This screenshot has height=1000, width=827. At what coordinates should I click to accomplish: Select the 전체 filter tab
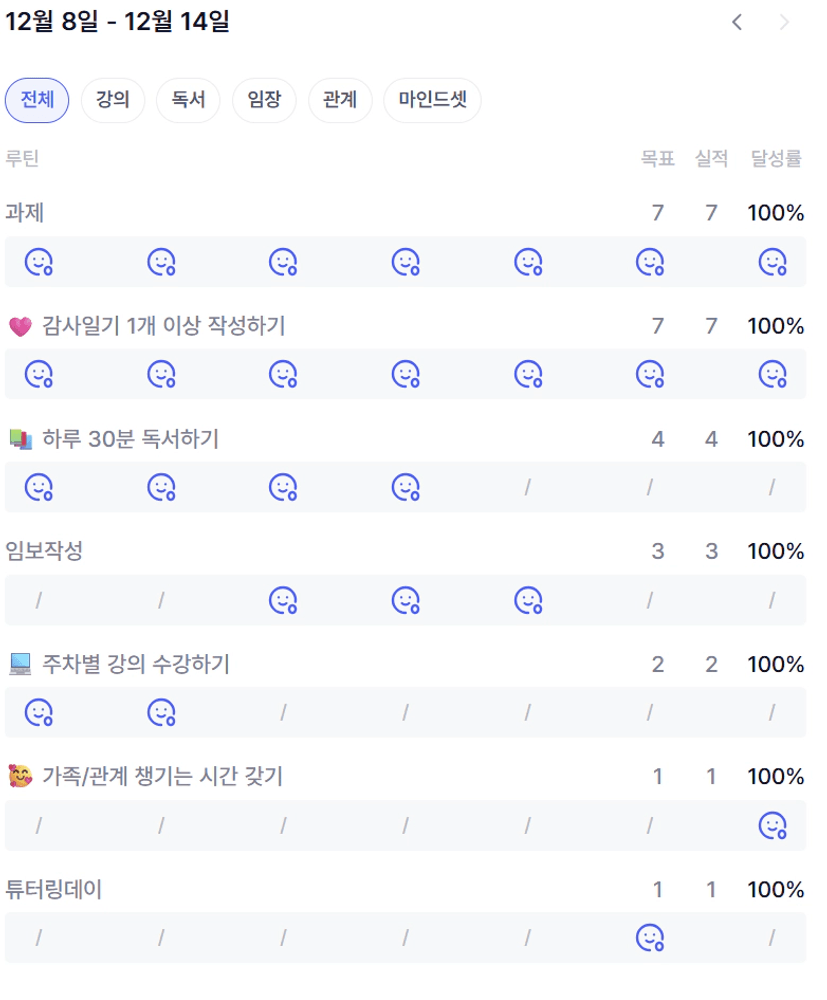pos(37,100)
